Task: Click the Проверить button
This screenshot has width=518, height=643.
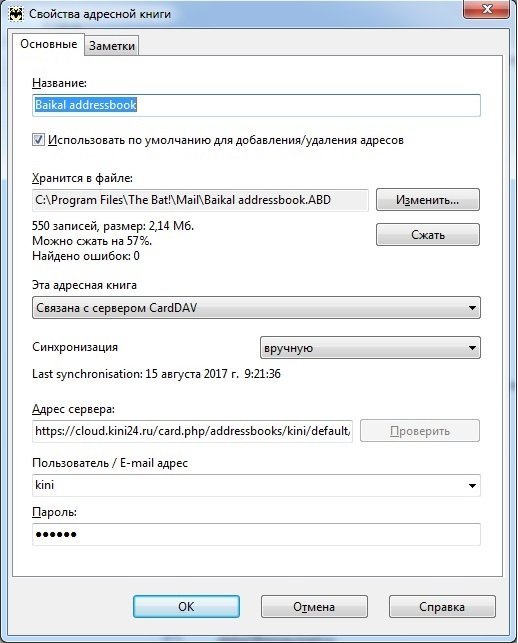Action: coord(420,431)
